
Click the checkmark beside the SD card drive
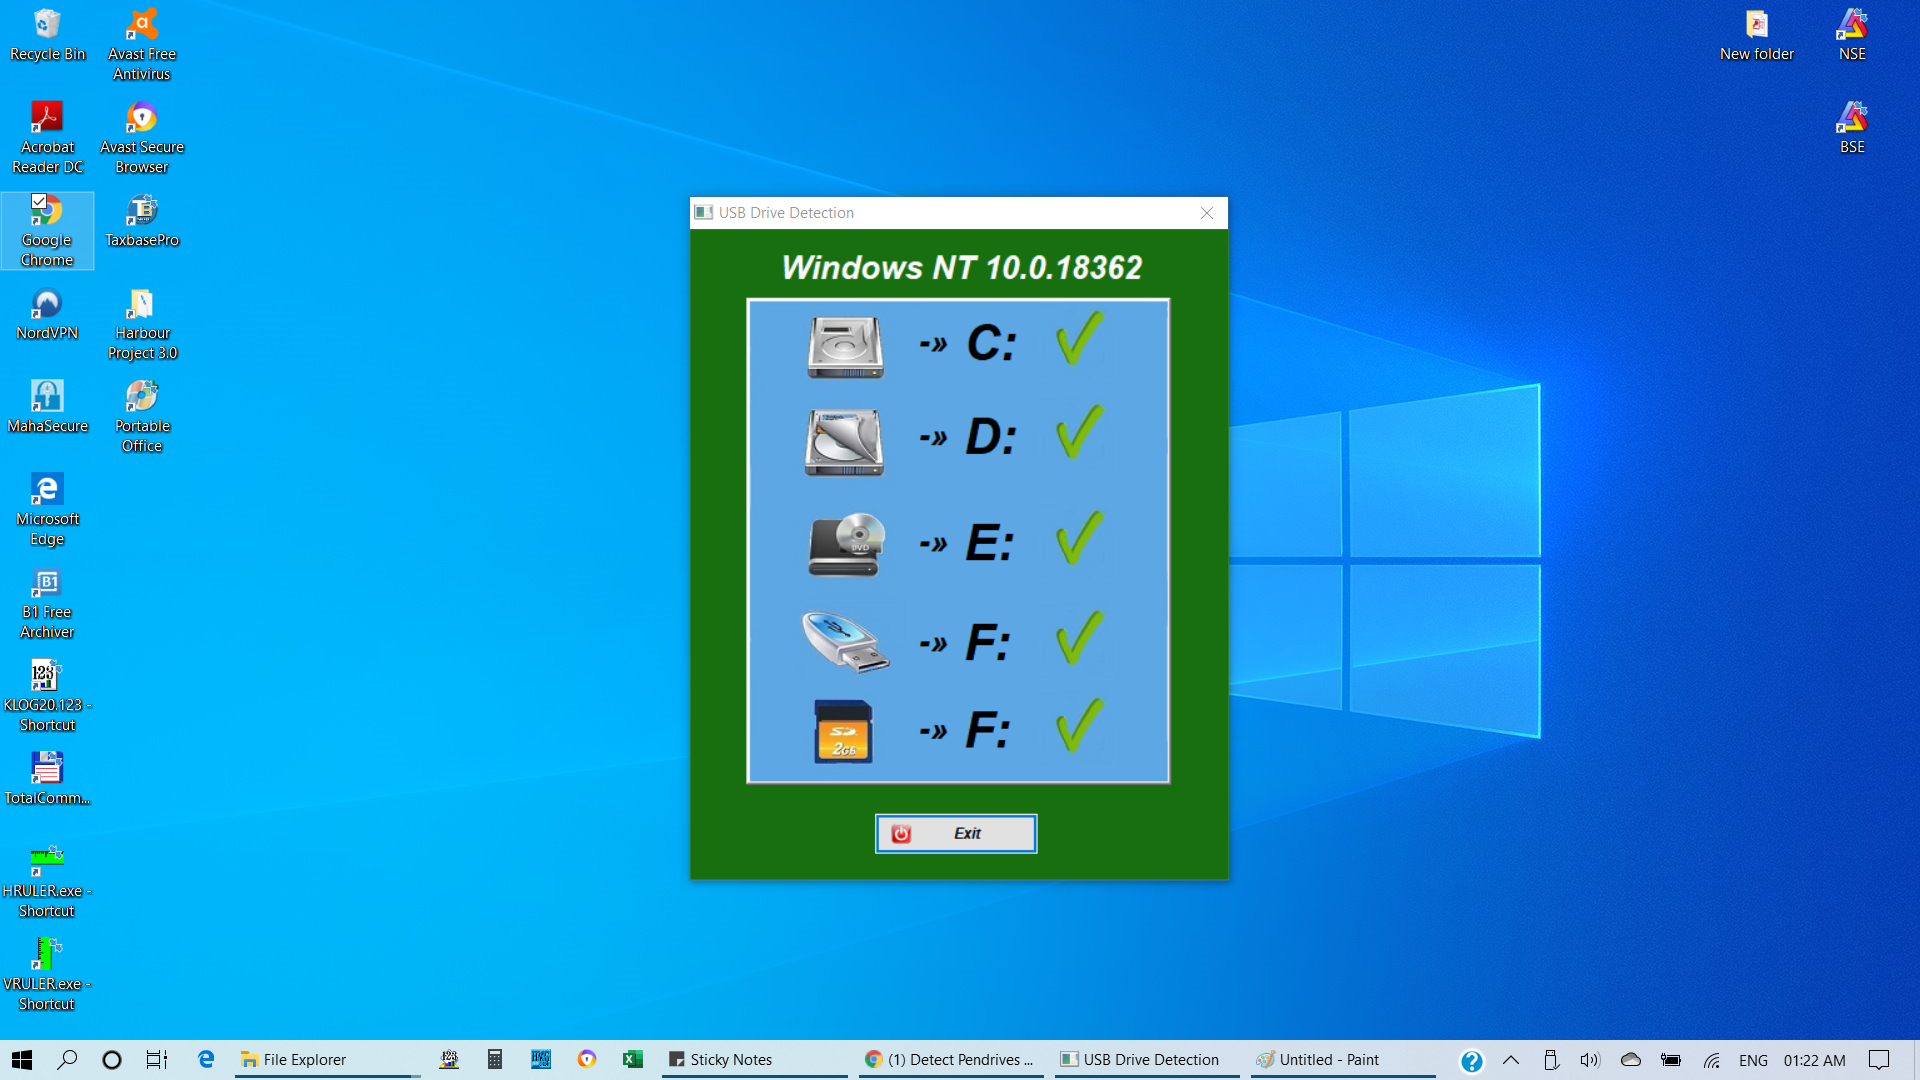click(1078, 728)
